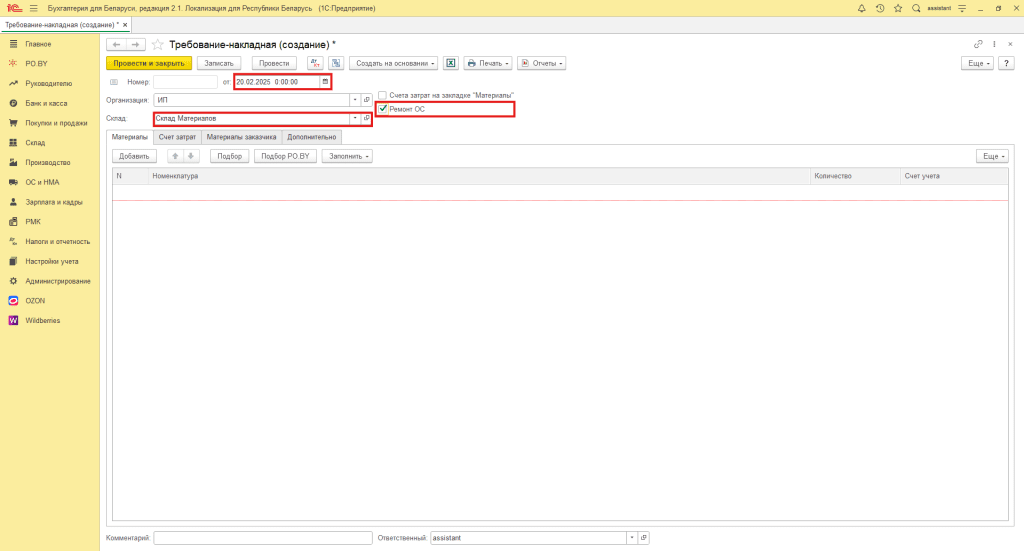Click the 1C logo icon
This screenshot has height=551, width=1024.
(14, 8)
